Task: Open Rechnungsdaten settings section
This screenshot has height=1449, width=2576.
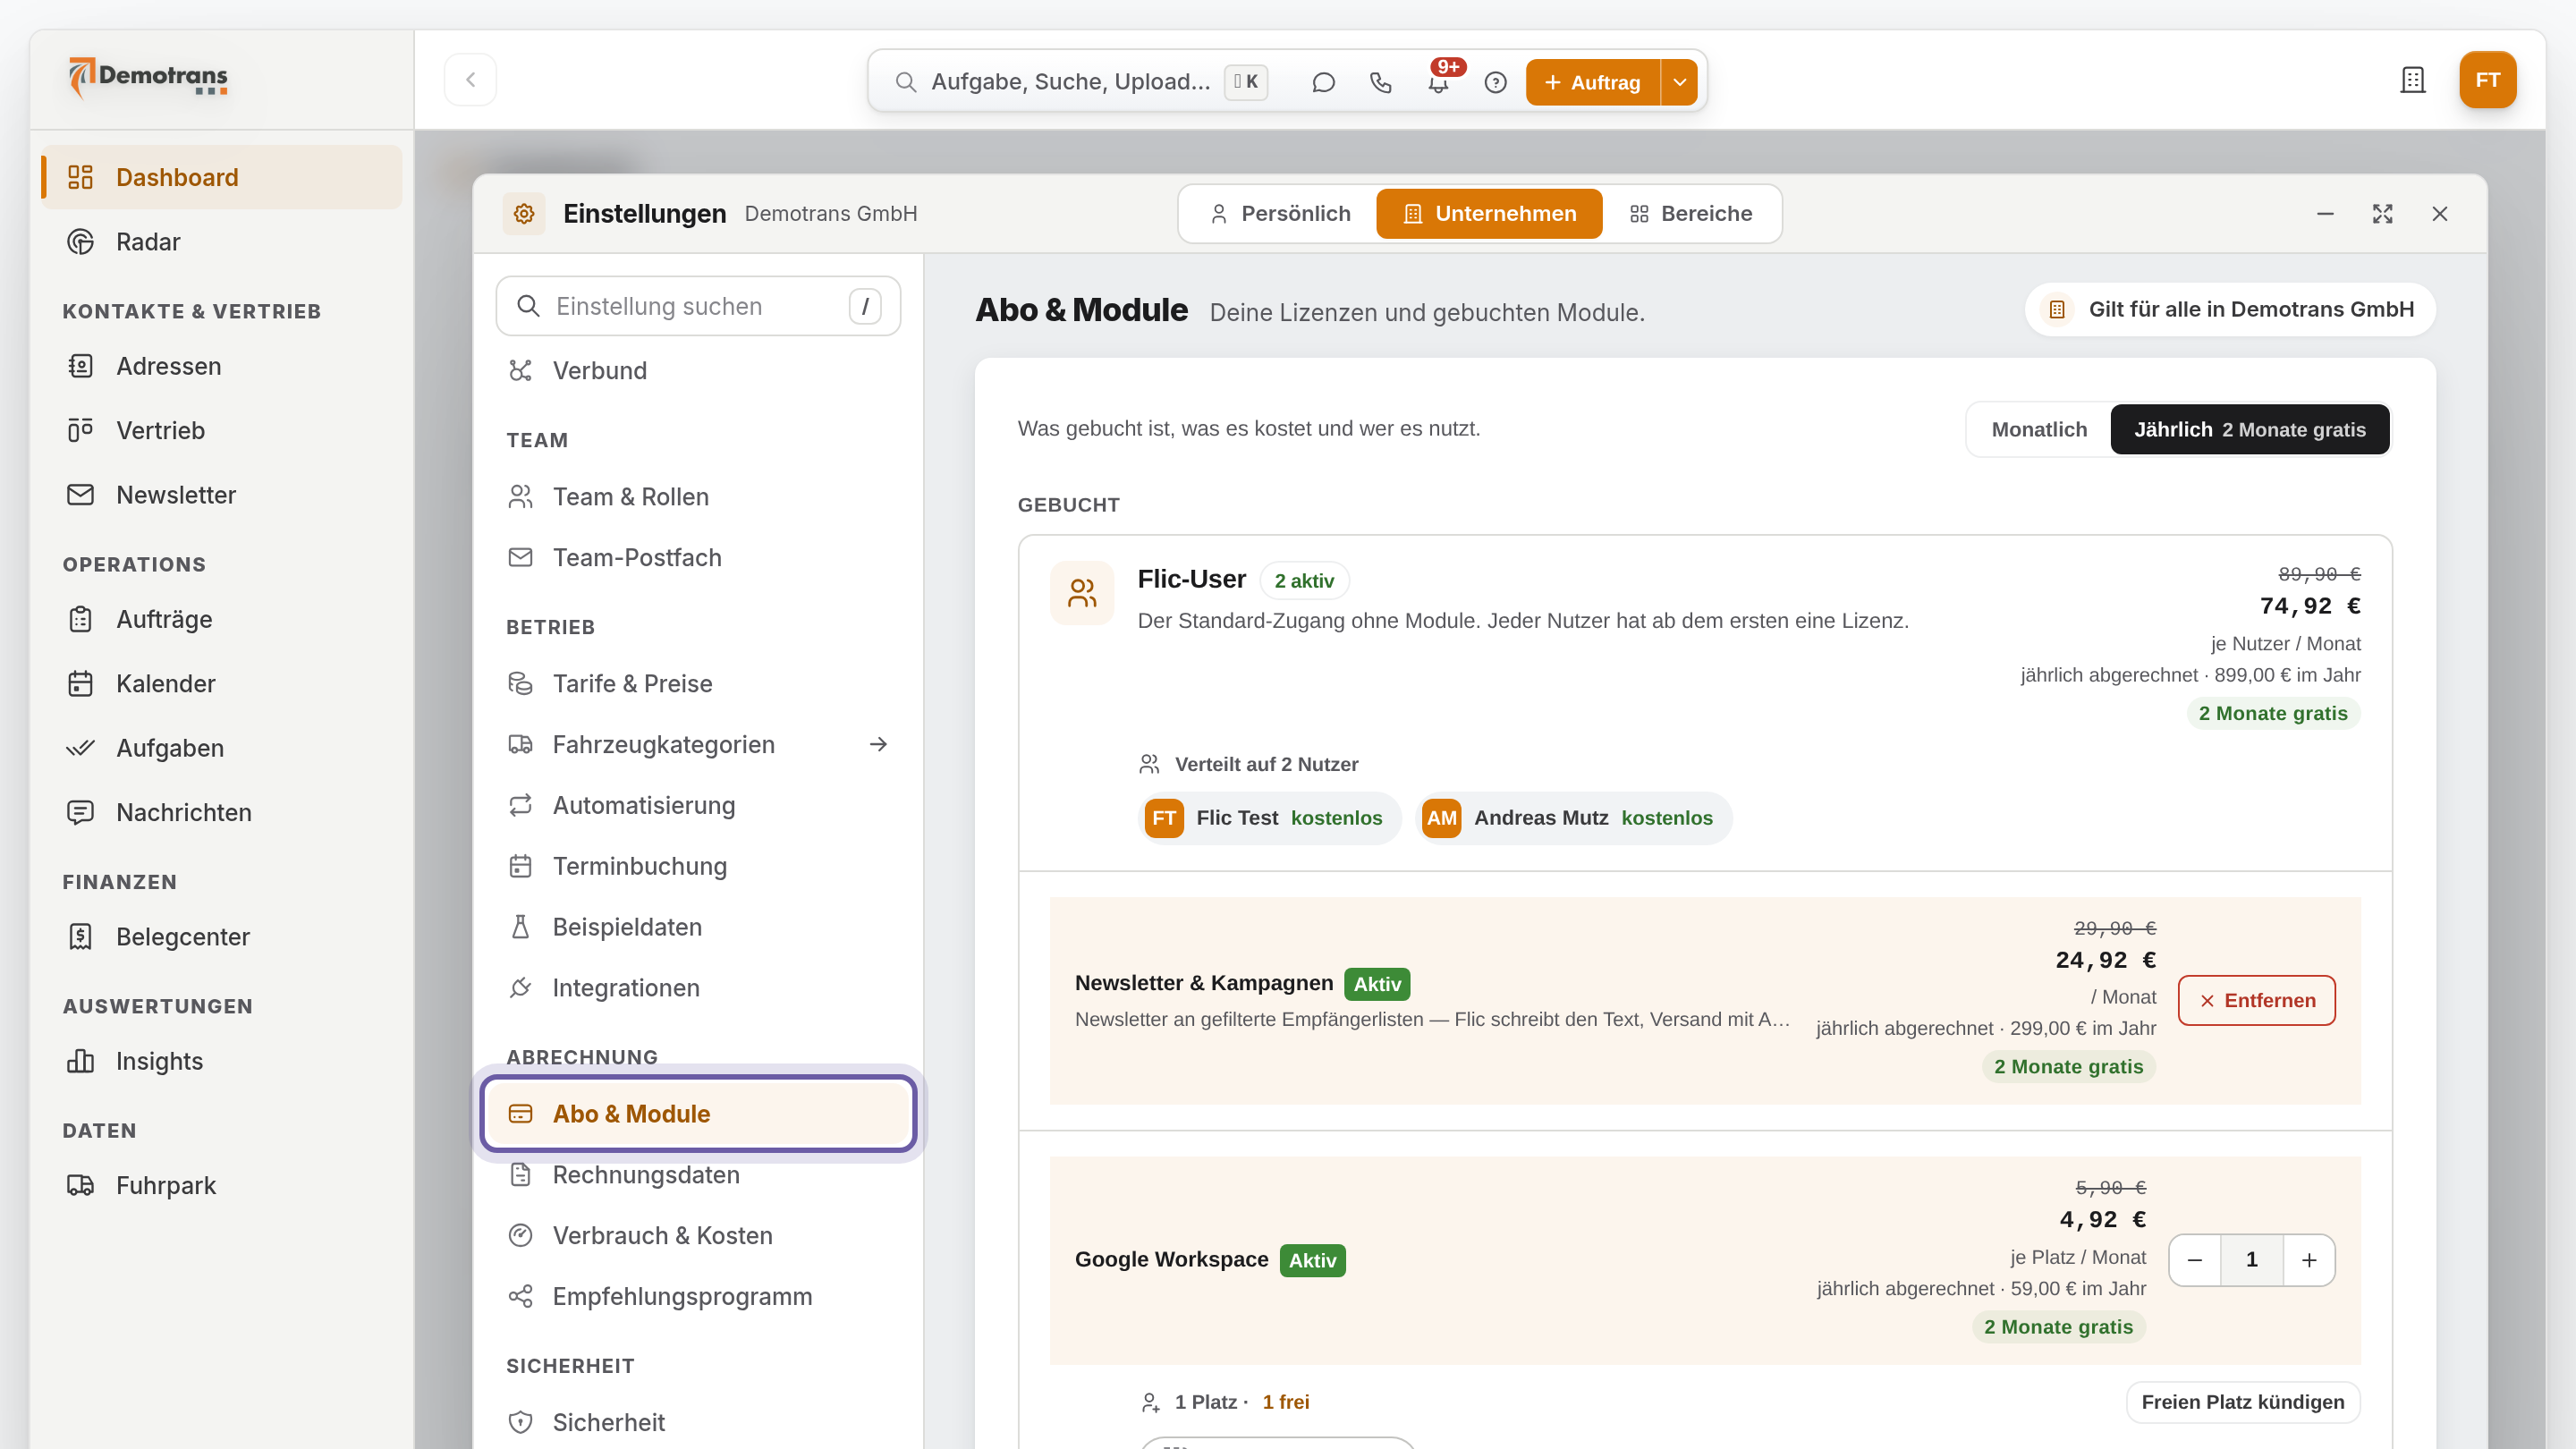Action: pyautogui.click(x=698, y=1175)
